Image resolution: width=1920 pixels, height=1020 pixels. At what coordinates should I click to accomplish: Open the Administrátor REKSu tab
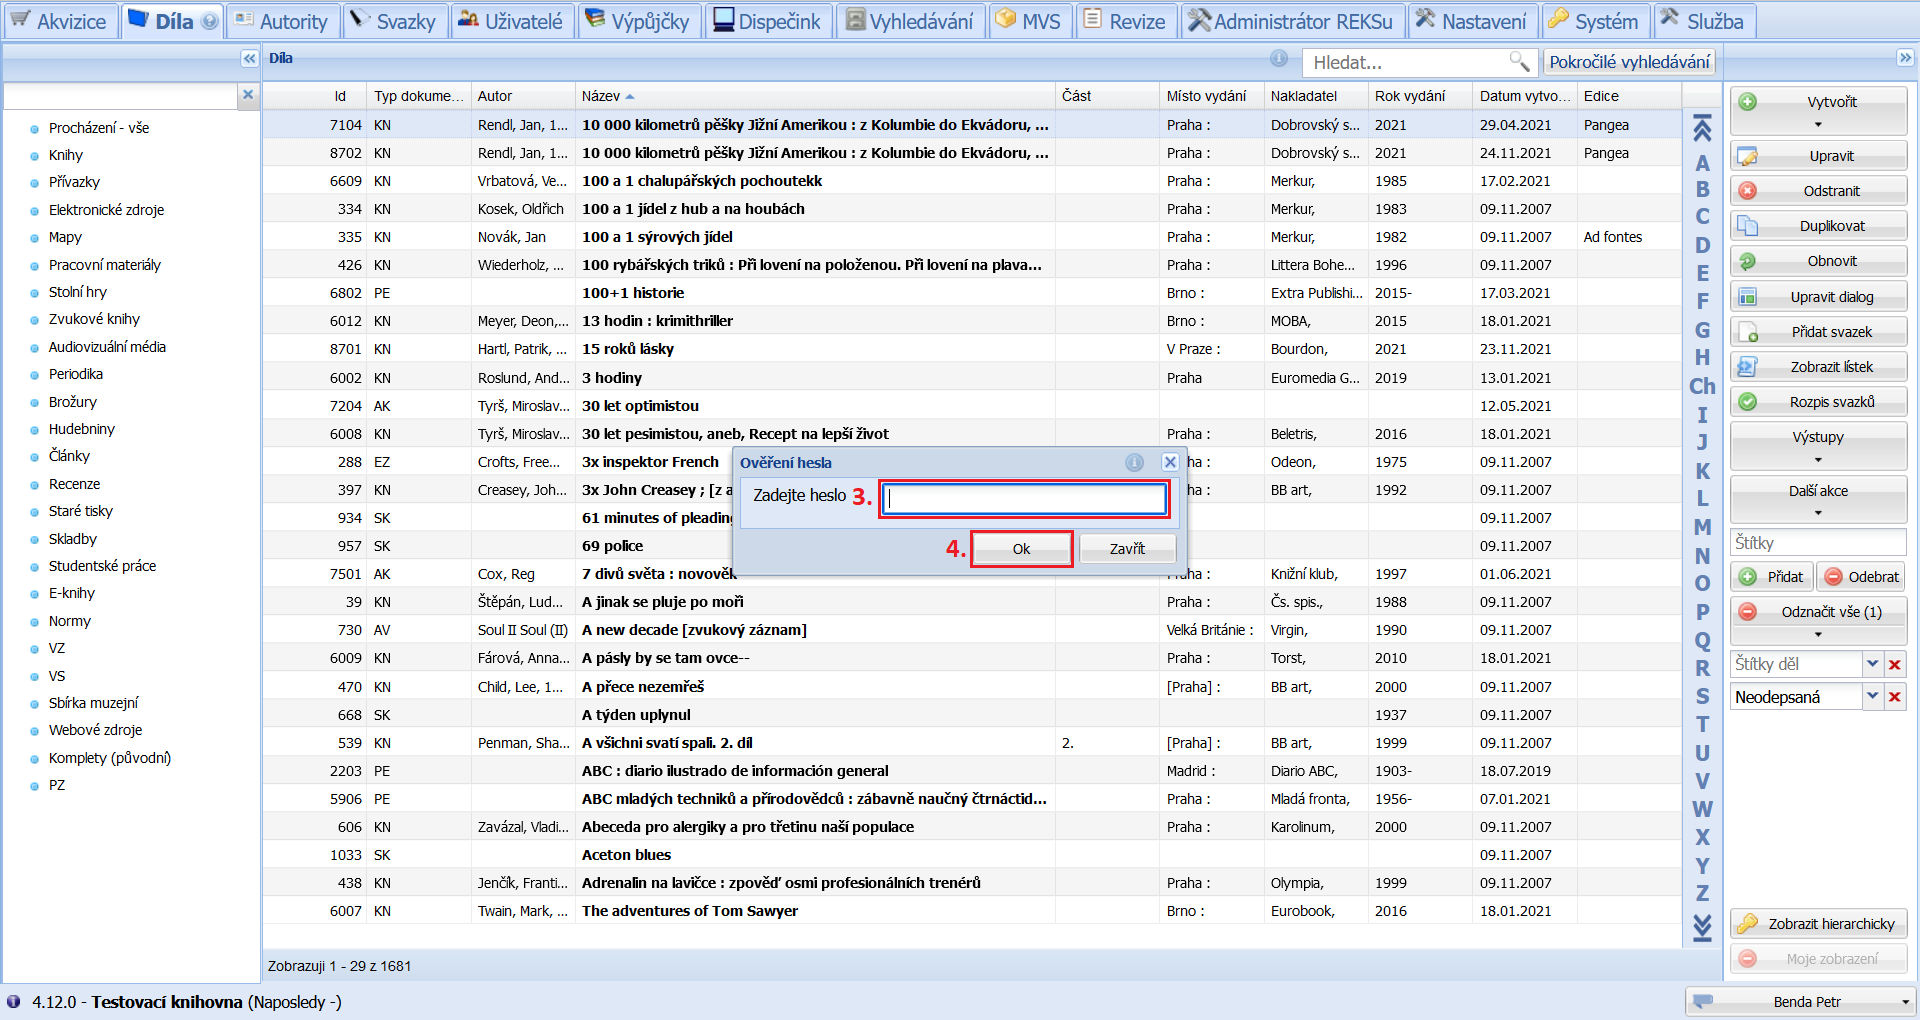click(1292, 21)
